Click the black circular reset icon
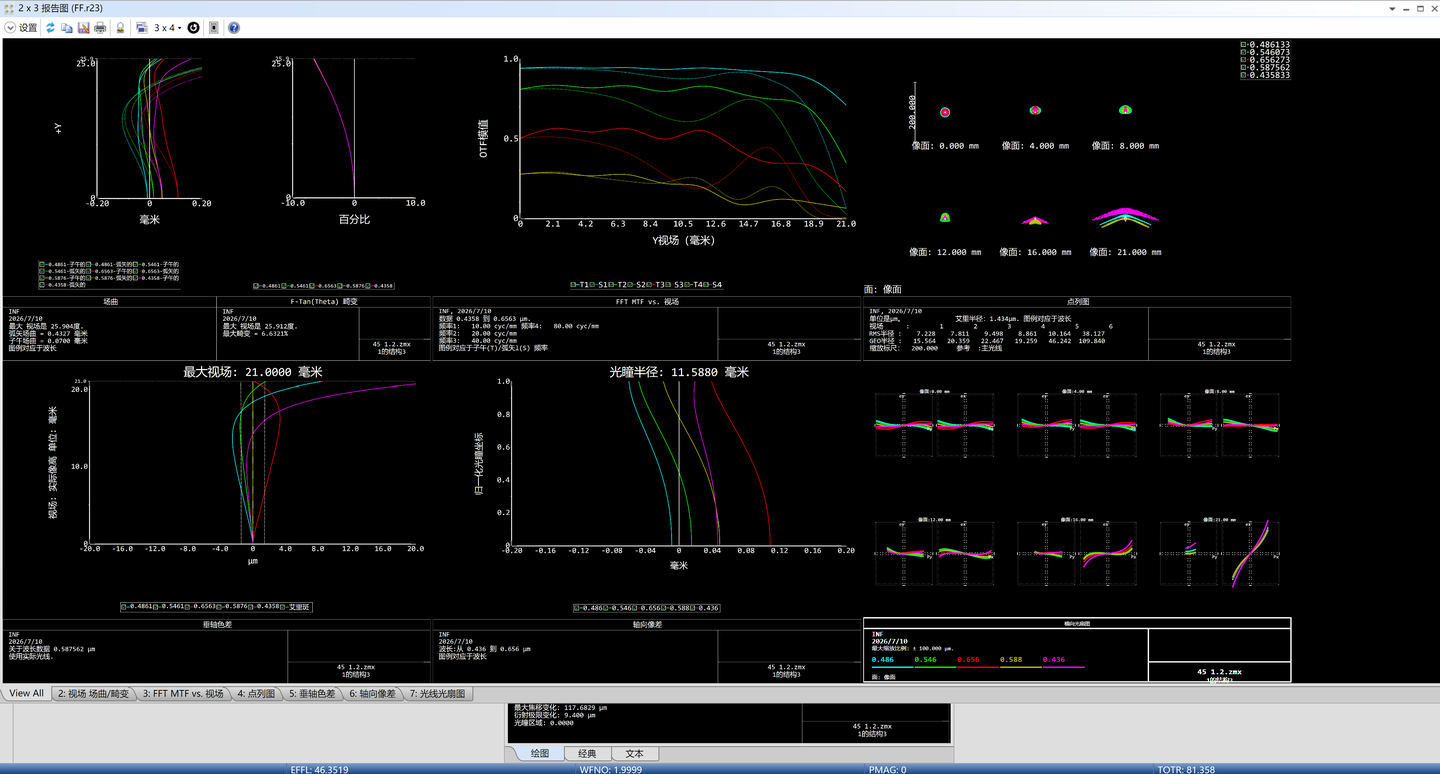Screen dimensions: 1440x774 tap(194, 28)
